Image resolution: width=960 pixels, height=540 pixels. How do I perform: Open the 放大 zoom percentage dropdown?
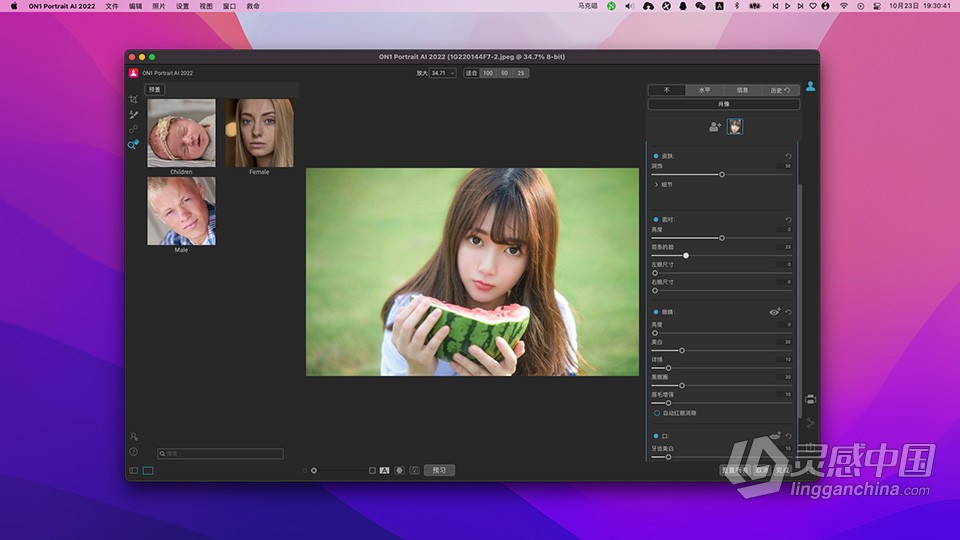[x=443, y=73]
